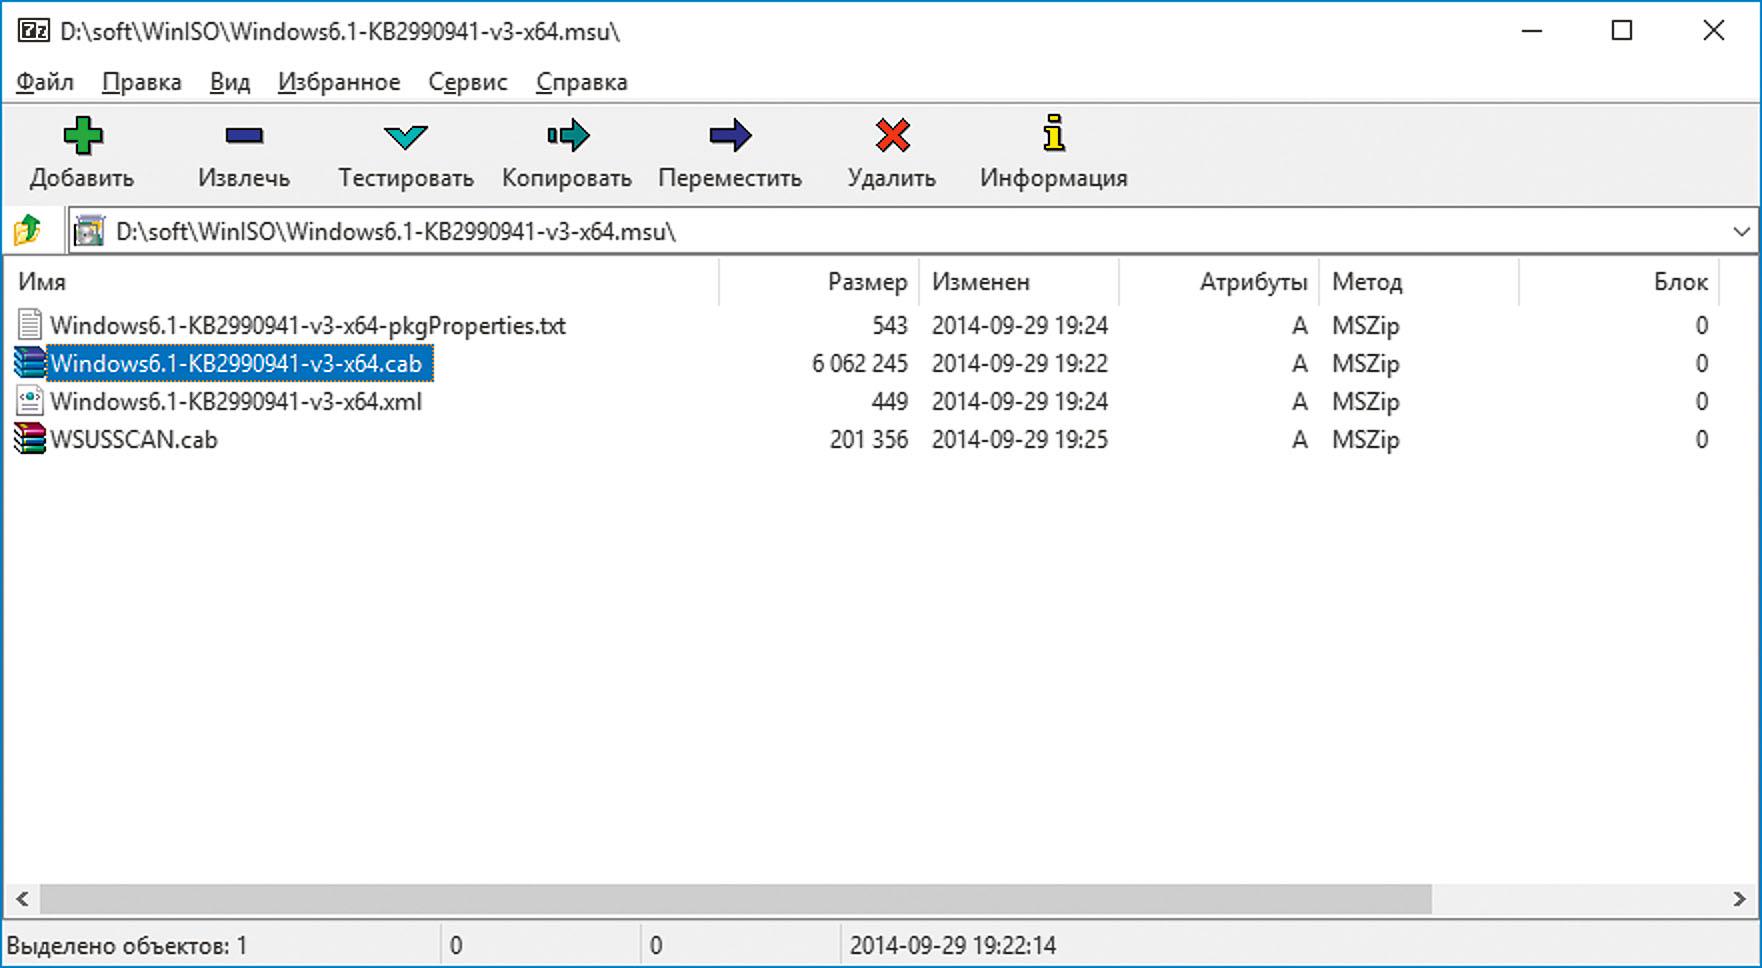Click the green plus Добавить icon
The height and width of the screenshot is (968, 1762).
pyautogui.click(x=82, y=136)
